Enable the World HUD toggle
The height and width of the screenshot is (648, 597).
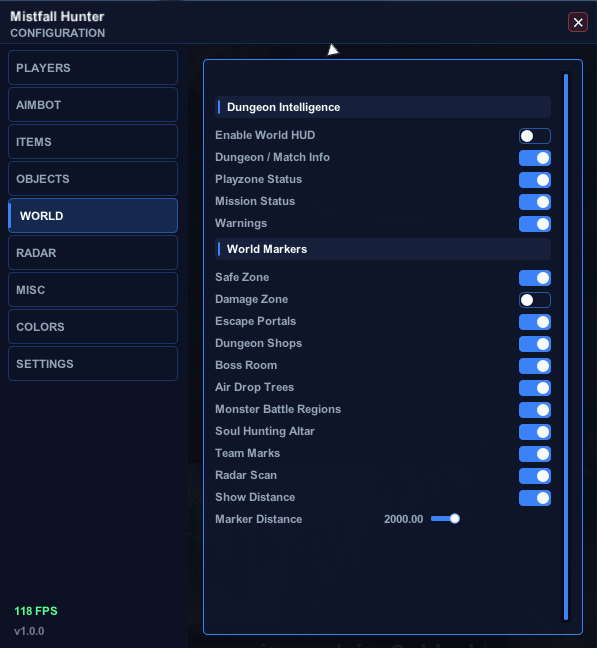pos(535,136)
